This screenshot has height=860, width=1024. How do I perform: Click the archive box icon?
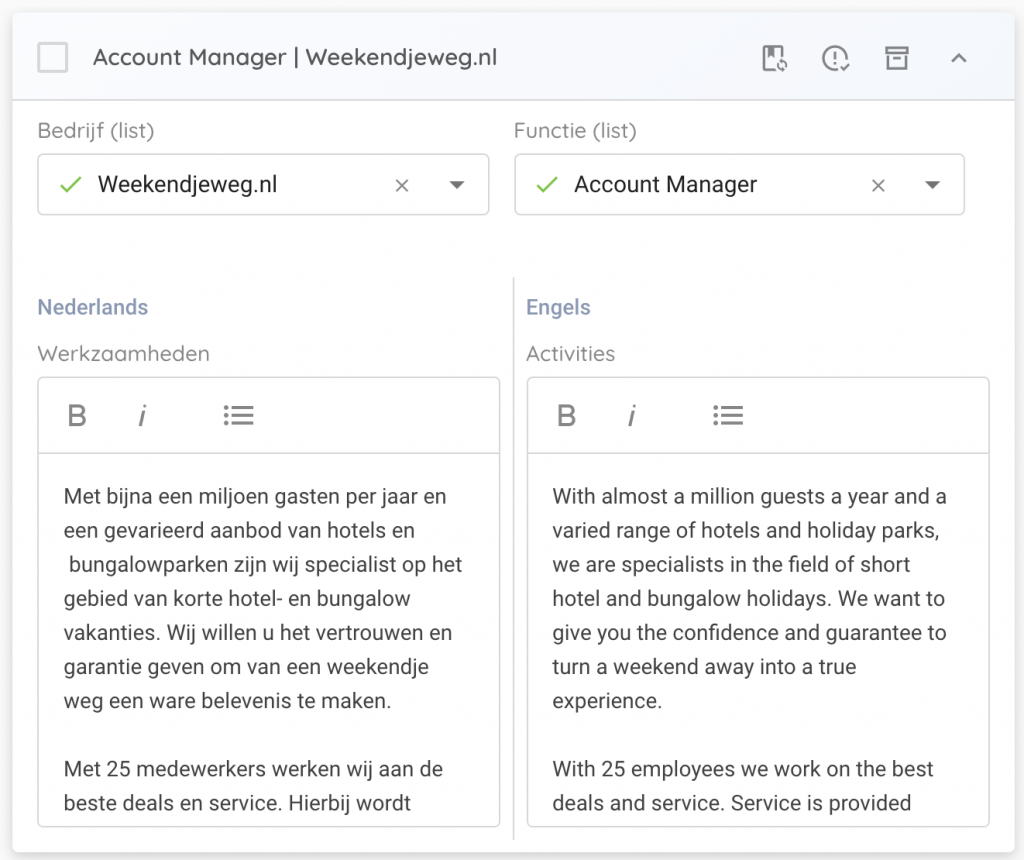click(x=896, y=58)
